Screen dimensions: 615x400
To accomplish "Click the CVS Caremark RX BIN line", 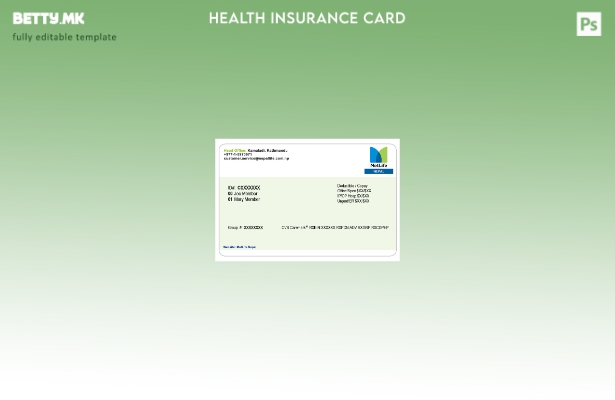I will point(335,227).
